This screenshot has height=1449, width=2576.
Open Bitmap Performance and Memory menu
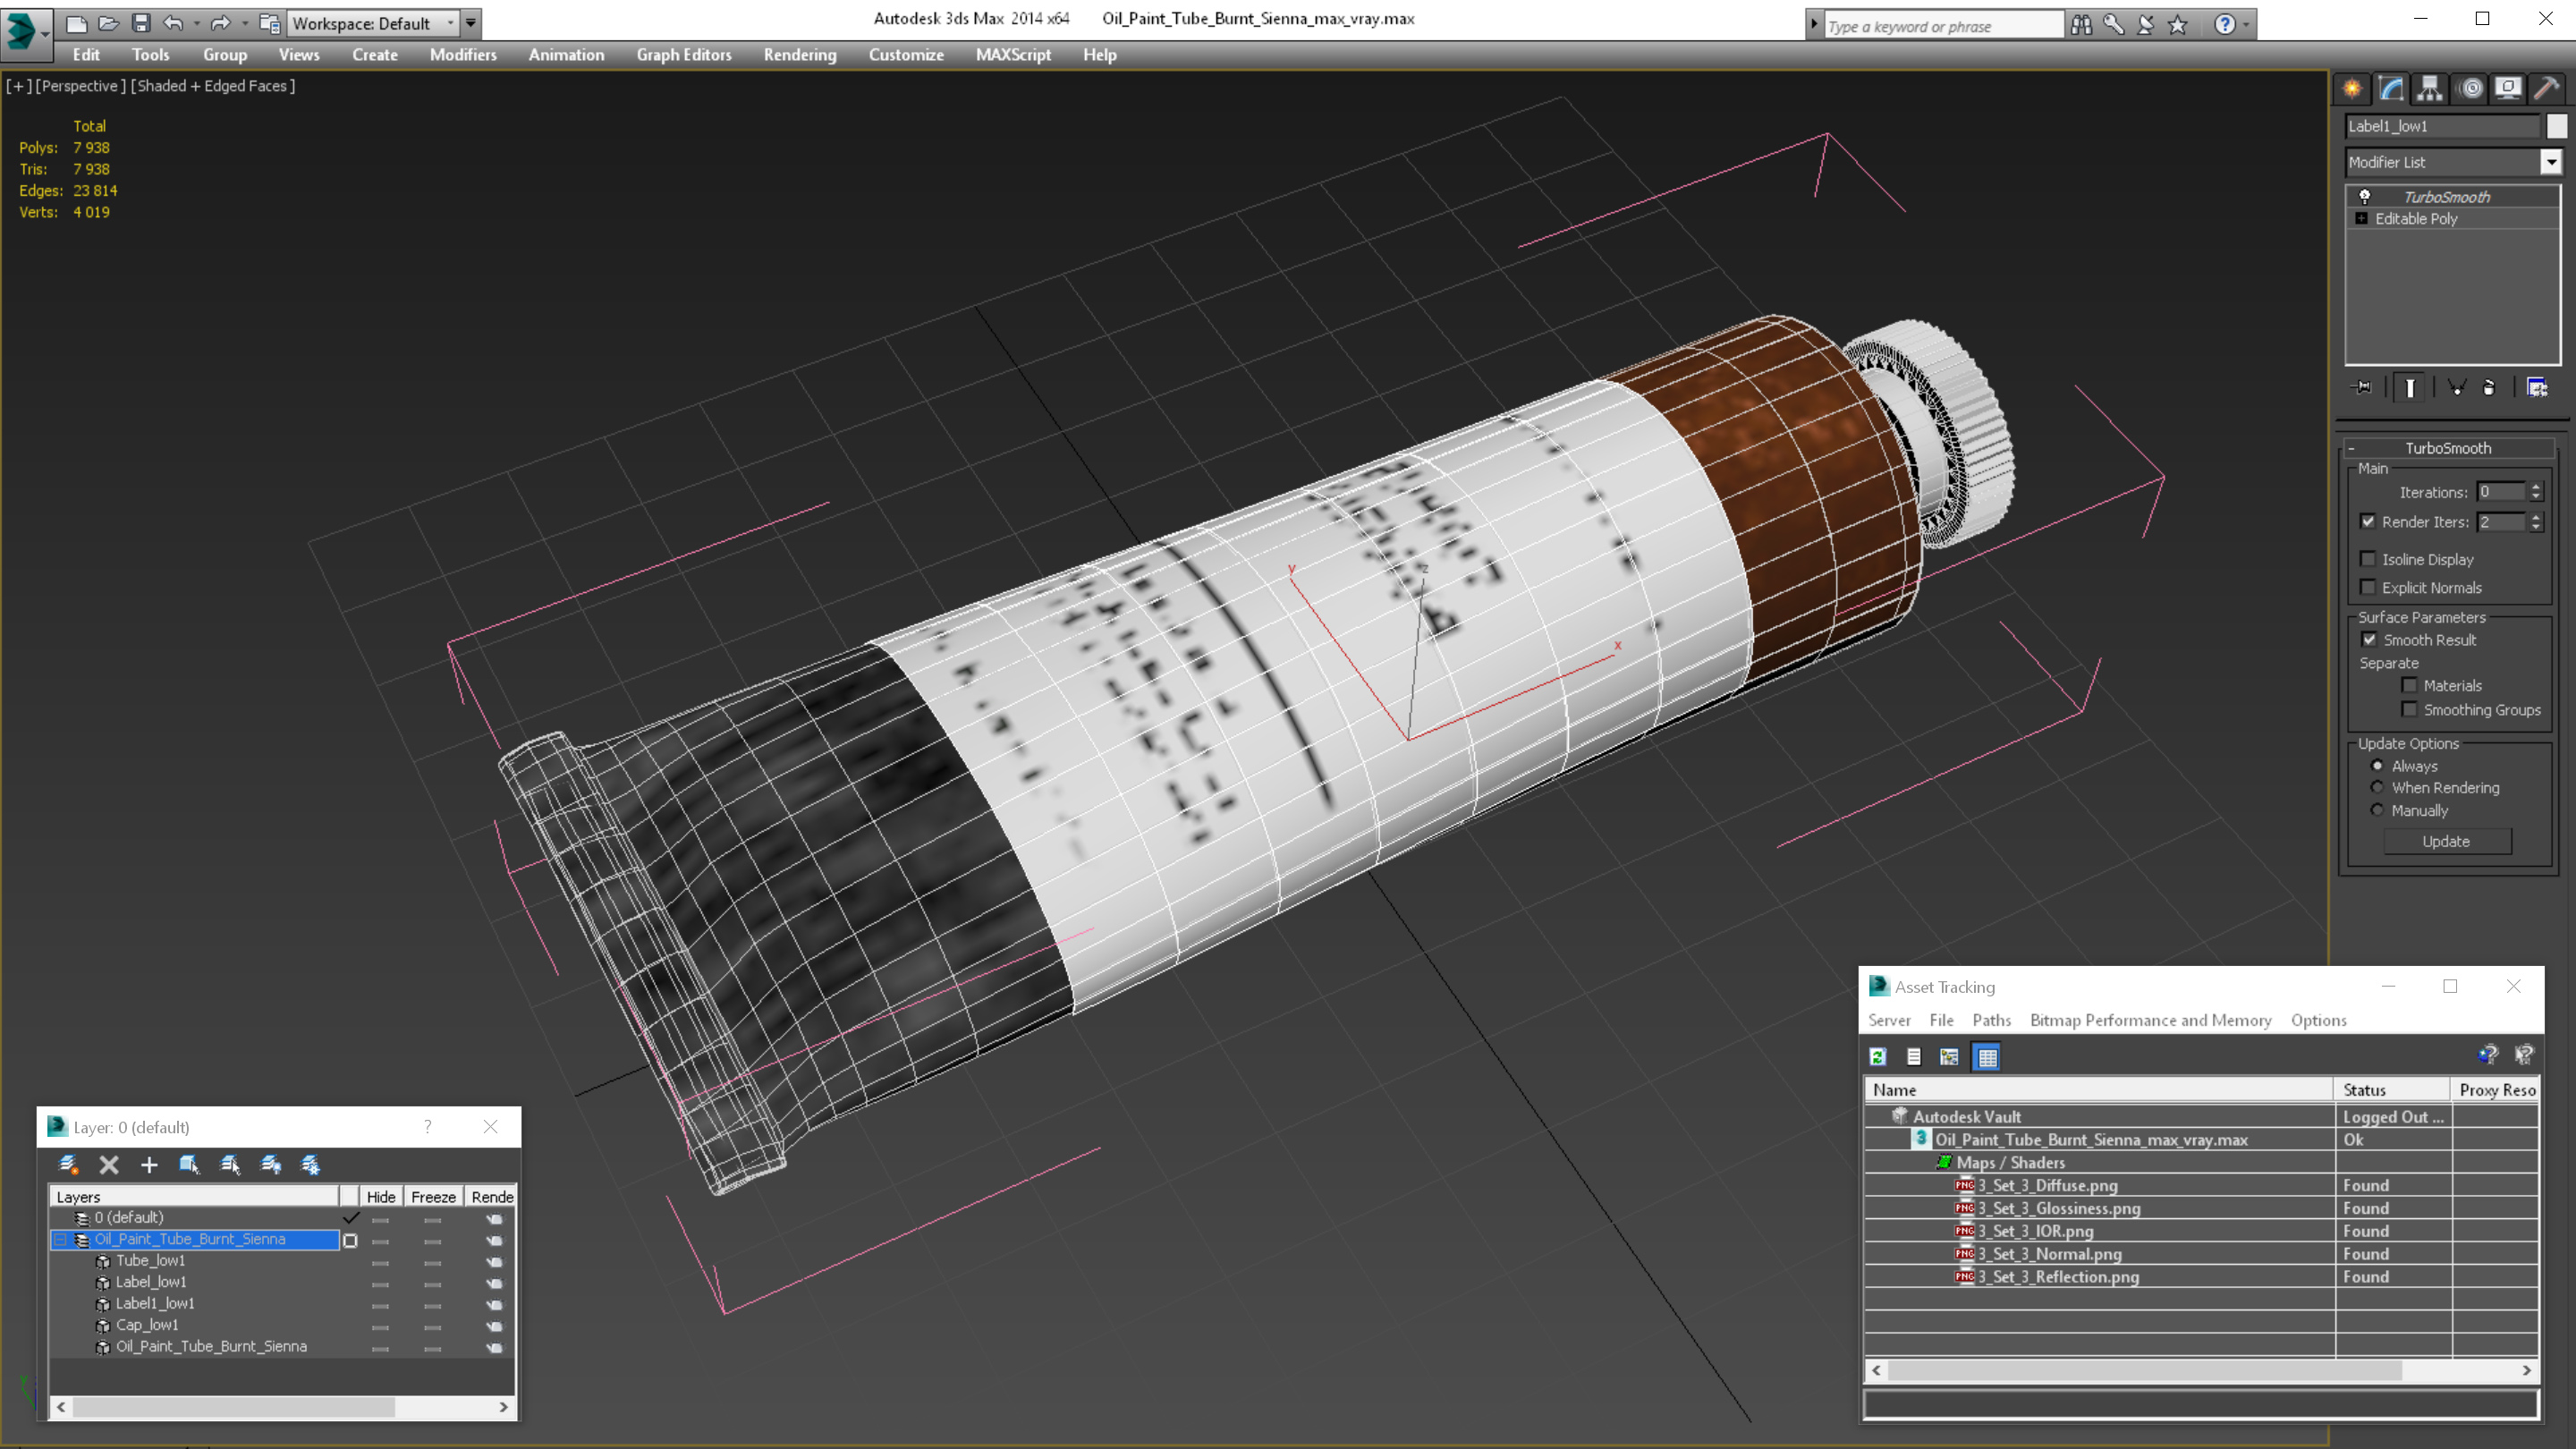(x=2150, y=1020)
